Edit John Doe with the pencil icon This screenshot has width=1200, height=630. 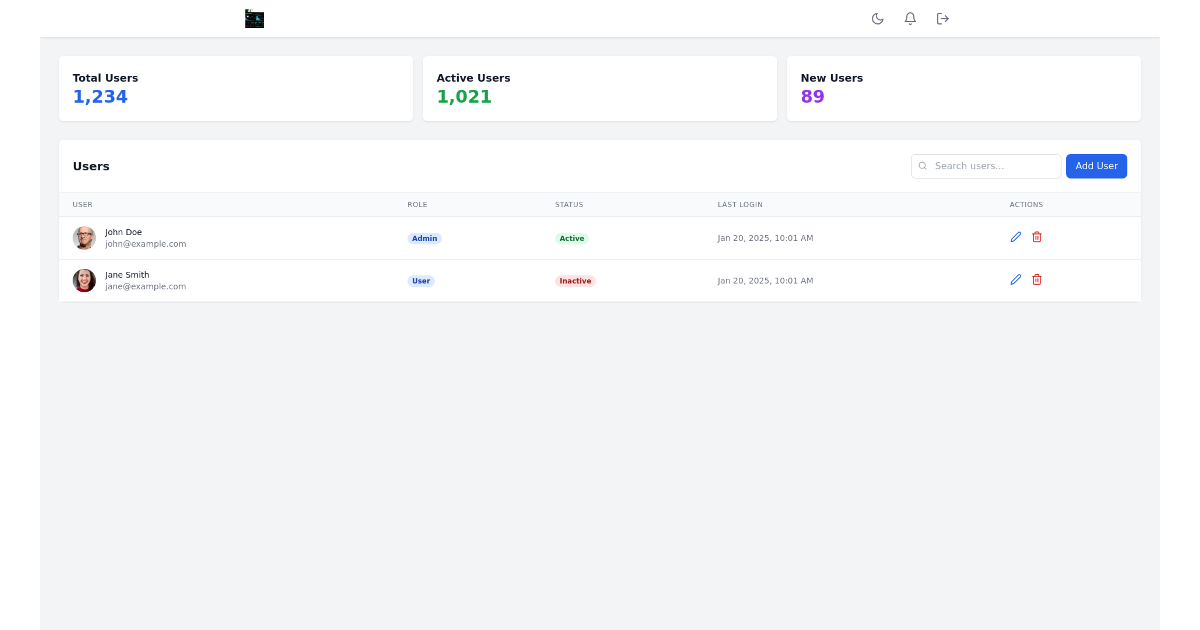click(1015, 237)
